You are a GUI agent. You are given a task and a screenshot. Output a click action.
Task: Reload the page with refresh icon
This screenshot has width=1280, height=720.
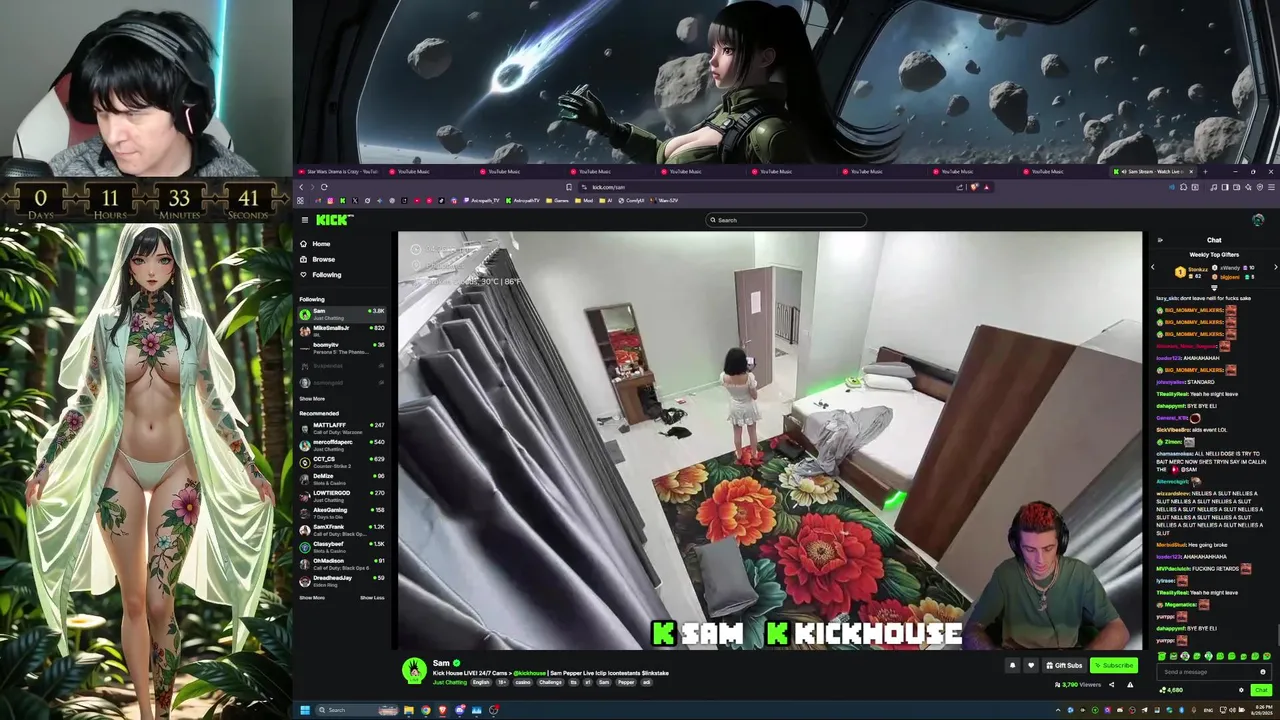click(324, 187)
